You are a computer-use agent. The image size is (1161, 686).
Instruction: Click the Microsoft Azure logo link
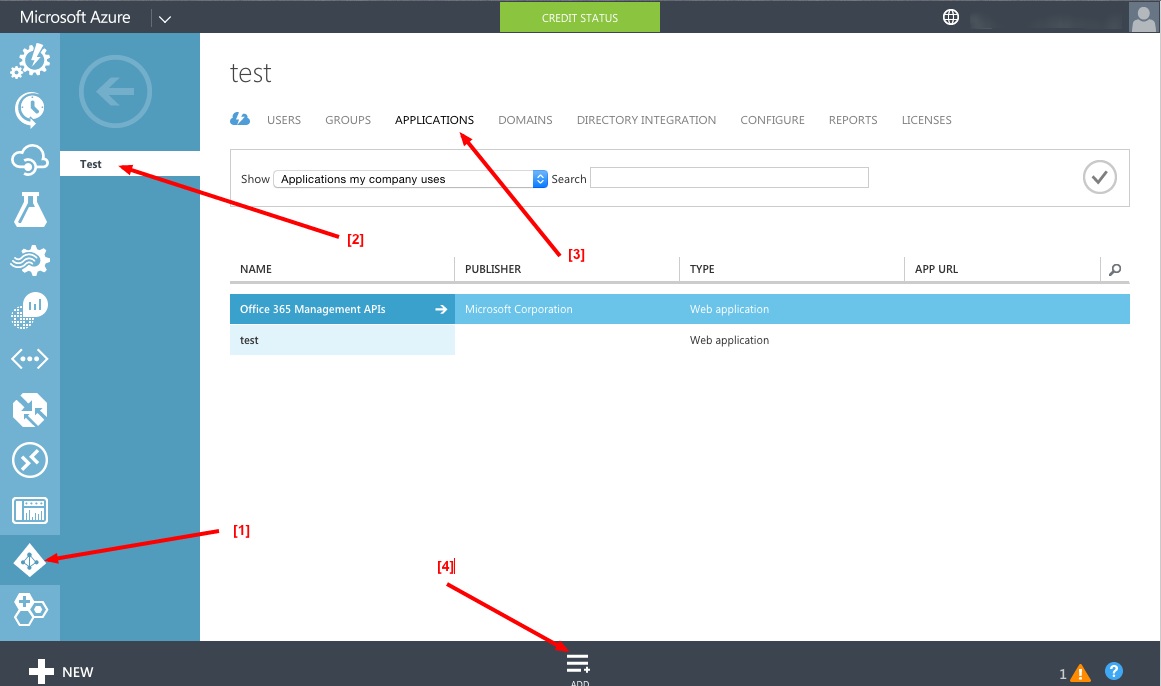tap(75, 17)
